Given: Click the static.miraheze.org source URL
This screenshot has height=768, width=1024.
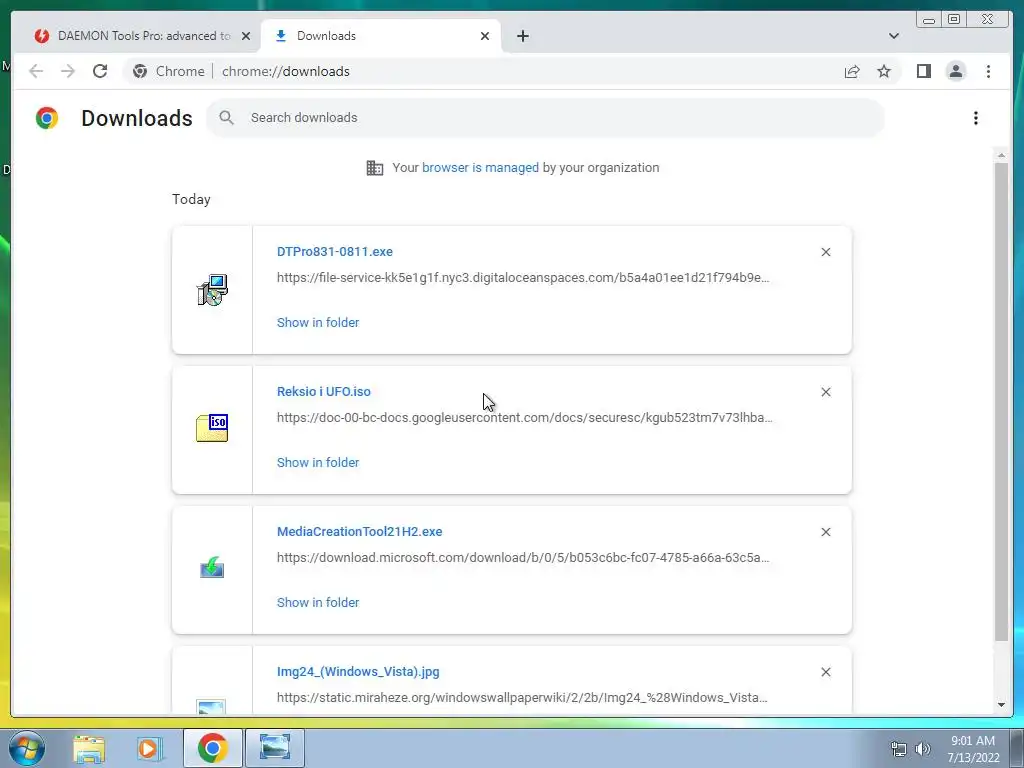Looking at the screenshot, I should click(x=522, y=697).
